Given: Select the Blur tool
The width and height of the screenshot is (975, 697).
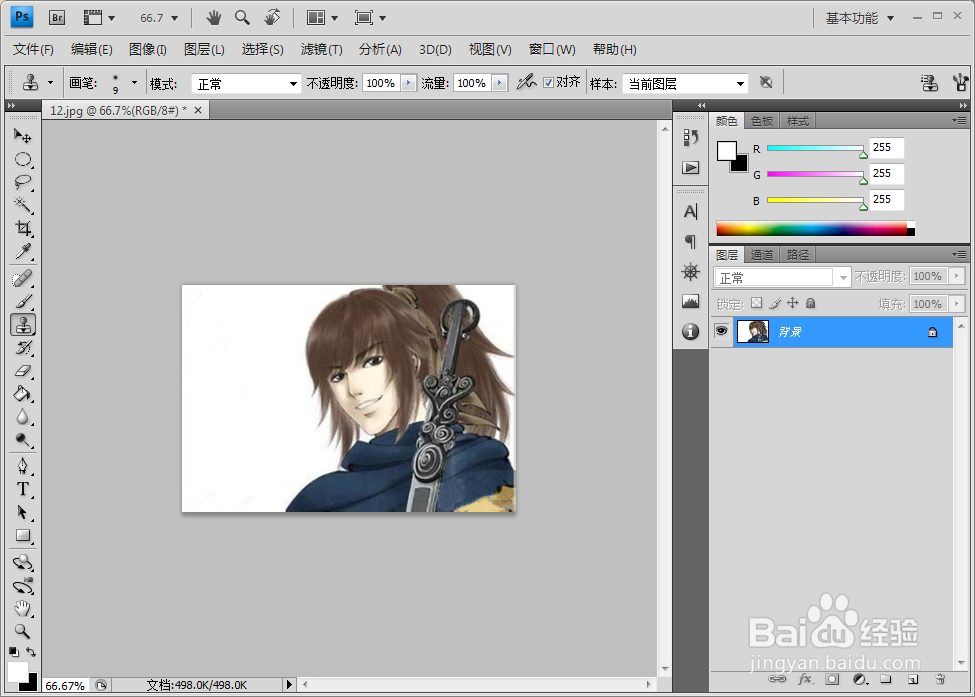Looking at the screenshot, I should pos(23,417).
